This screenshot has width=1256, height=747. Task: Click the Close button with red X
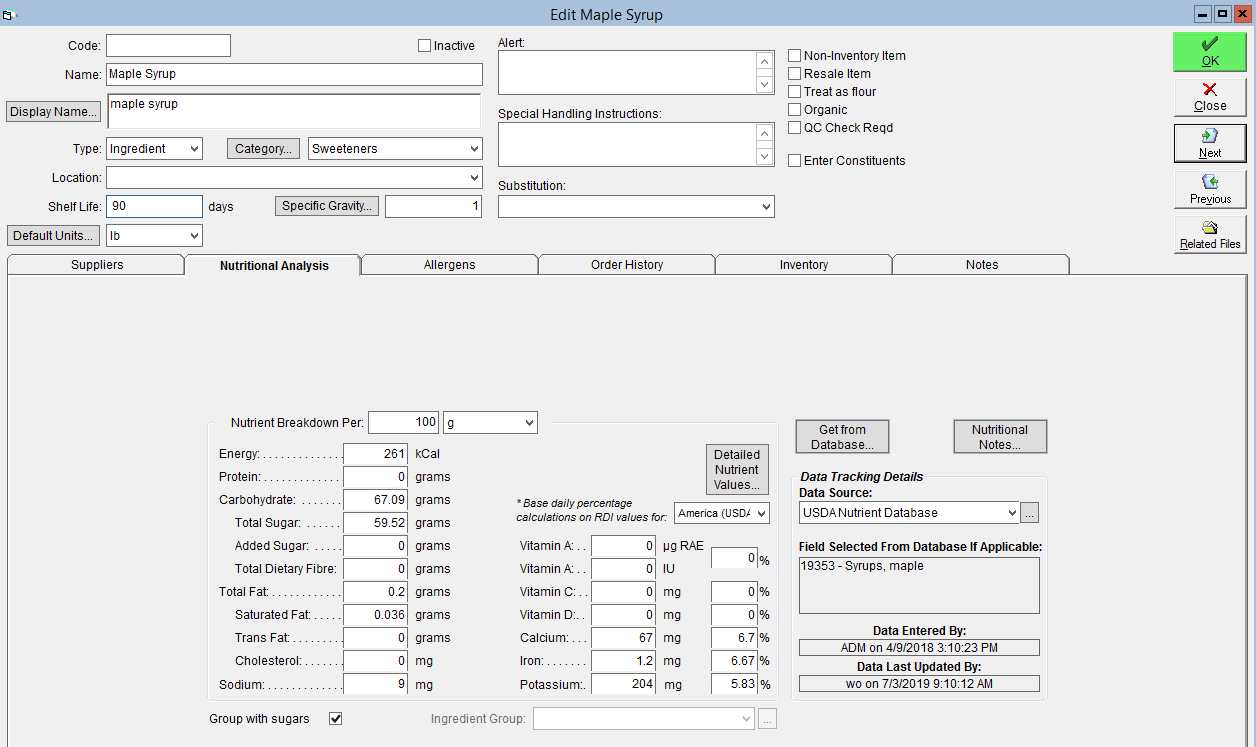[1210, 97]
